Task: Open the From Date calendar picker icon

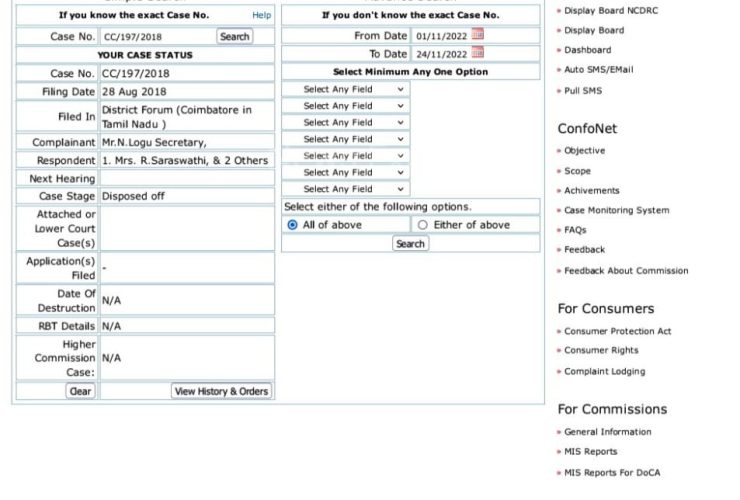Action: click(478, 34)
